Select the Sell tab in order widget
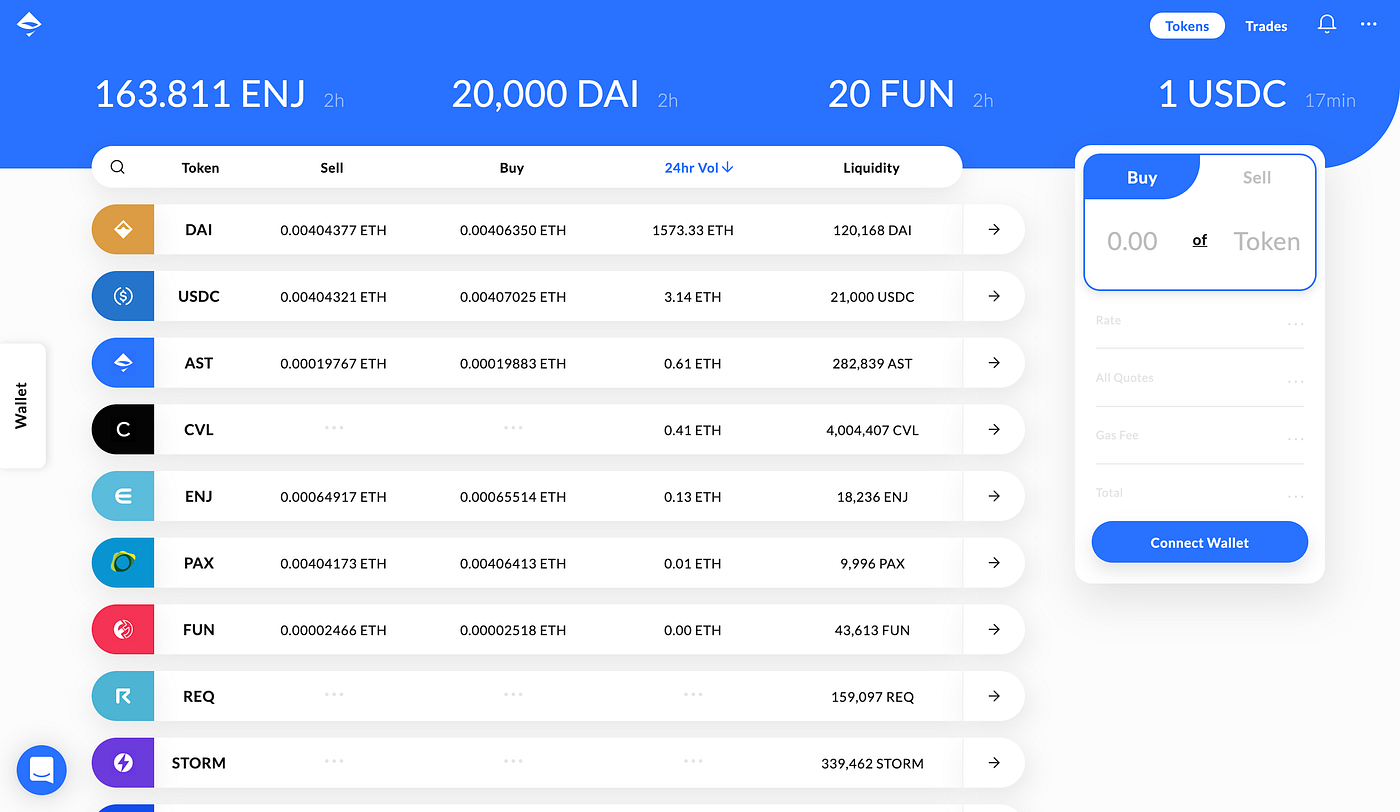 click(x=1257, y=177)
